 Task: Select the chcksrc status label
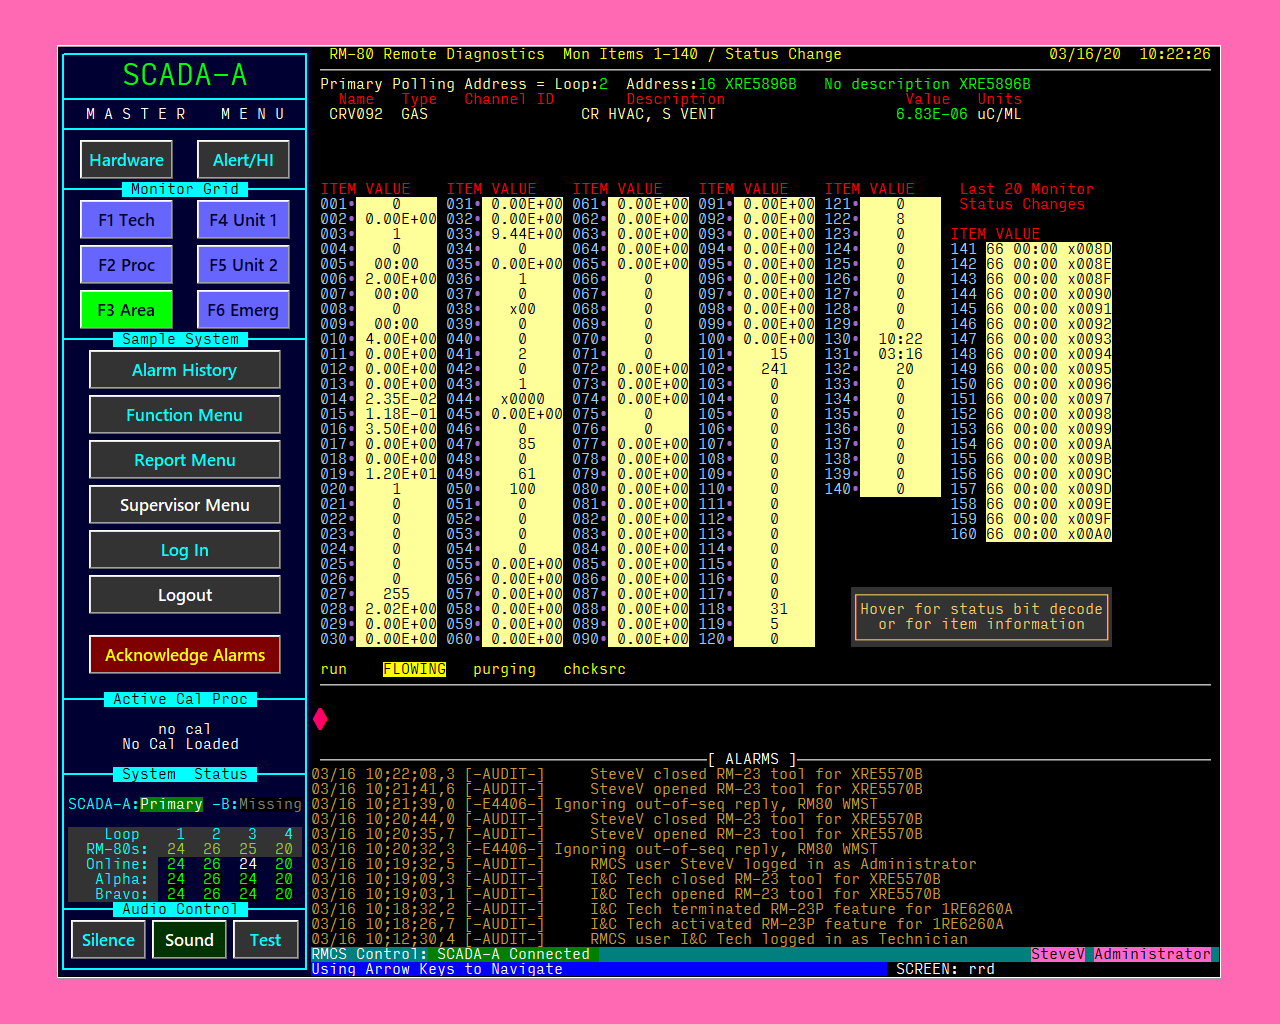point(594,669)
